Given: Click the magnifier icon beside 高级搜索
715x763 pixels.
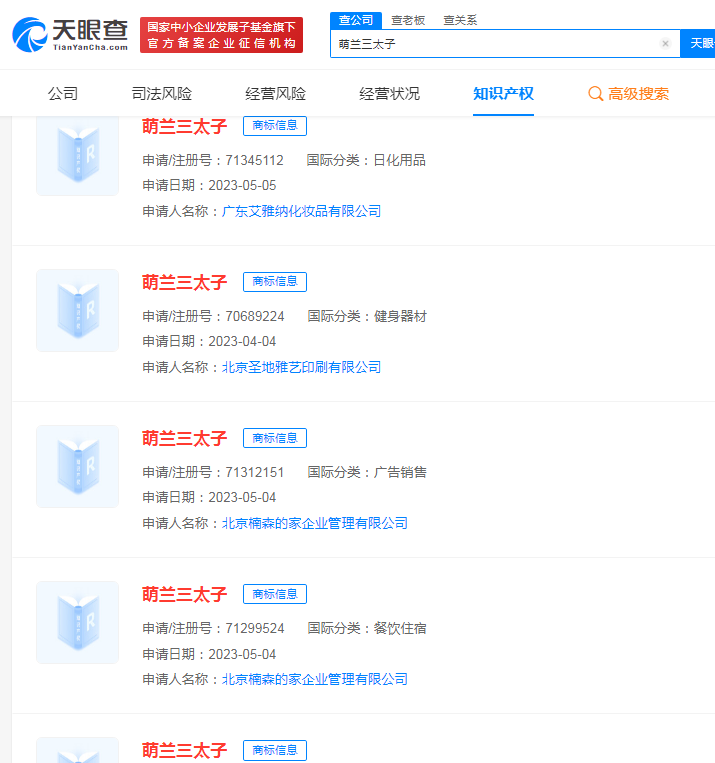Looking at the screenshot, I should click(595, 93).
